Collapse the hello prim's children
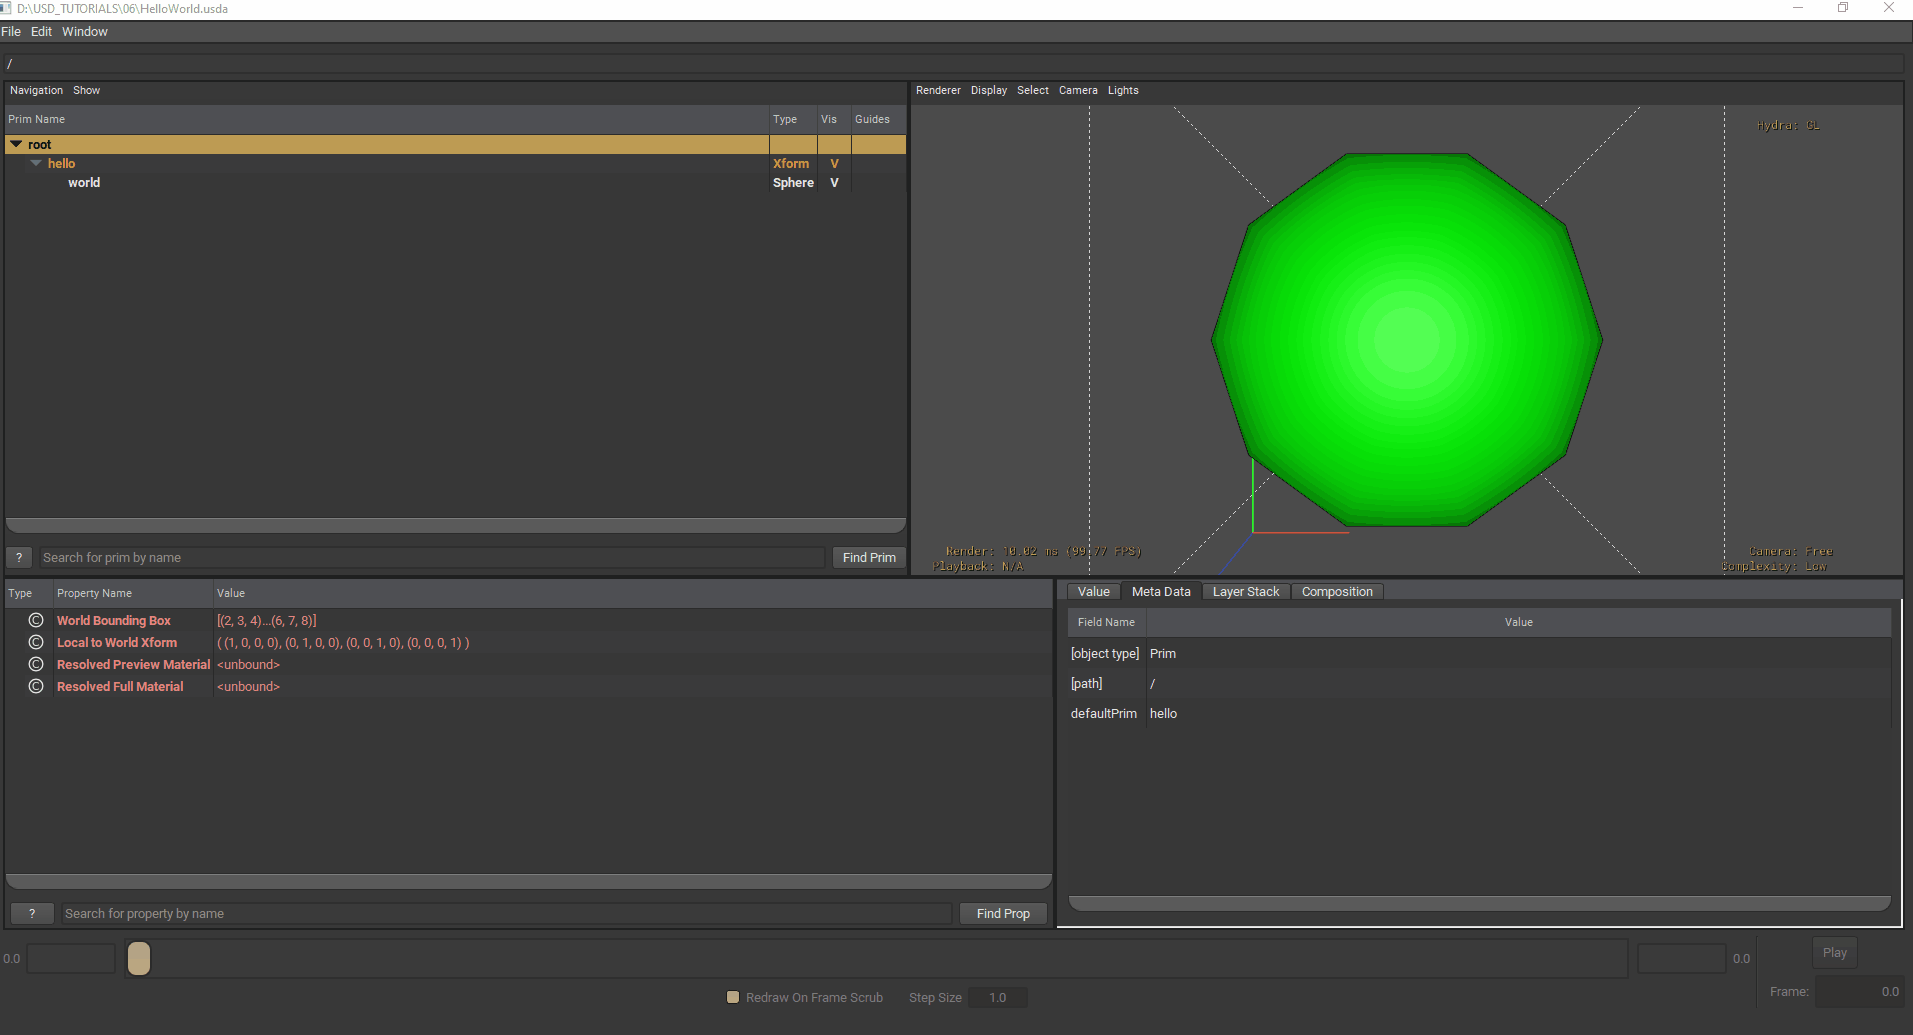The height and width of the screenshot is (1035, 1913). tap(36, 163)
